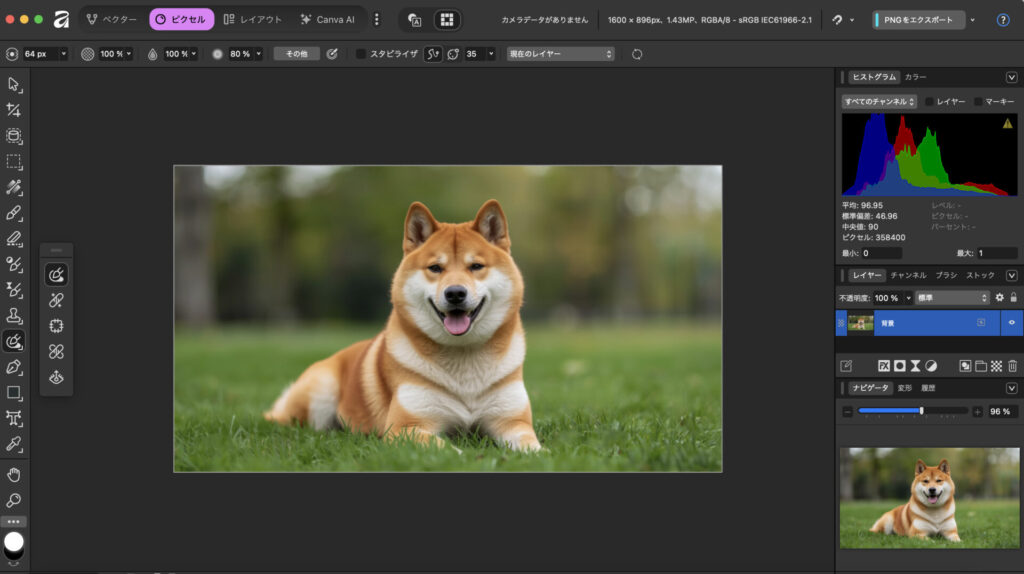The height and width of the screenshot is (574, 1024).
Task: Open the チャンネル panel tab
Action: pyautogui.click(x=908, y=275)
